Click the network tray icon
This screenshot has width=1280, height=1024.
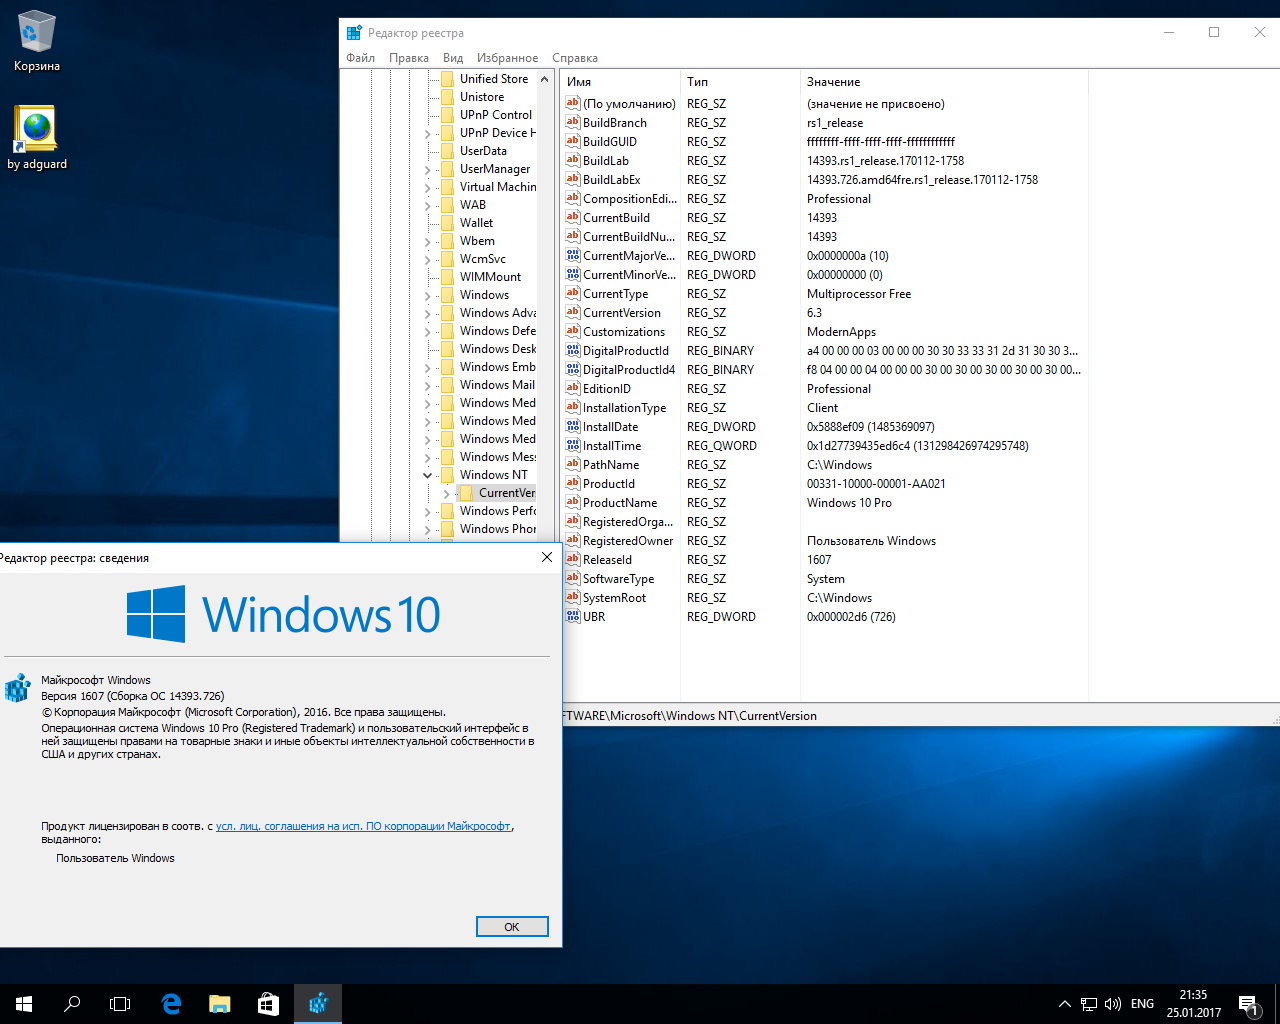[1089, 1004]
